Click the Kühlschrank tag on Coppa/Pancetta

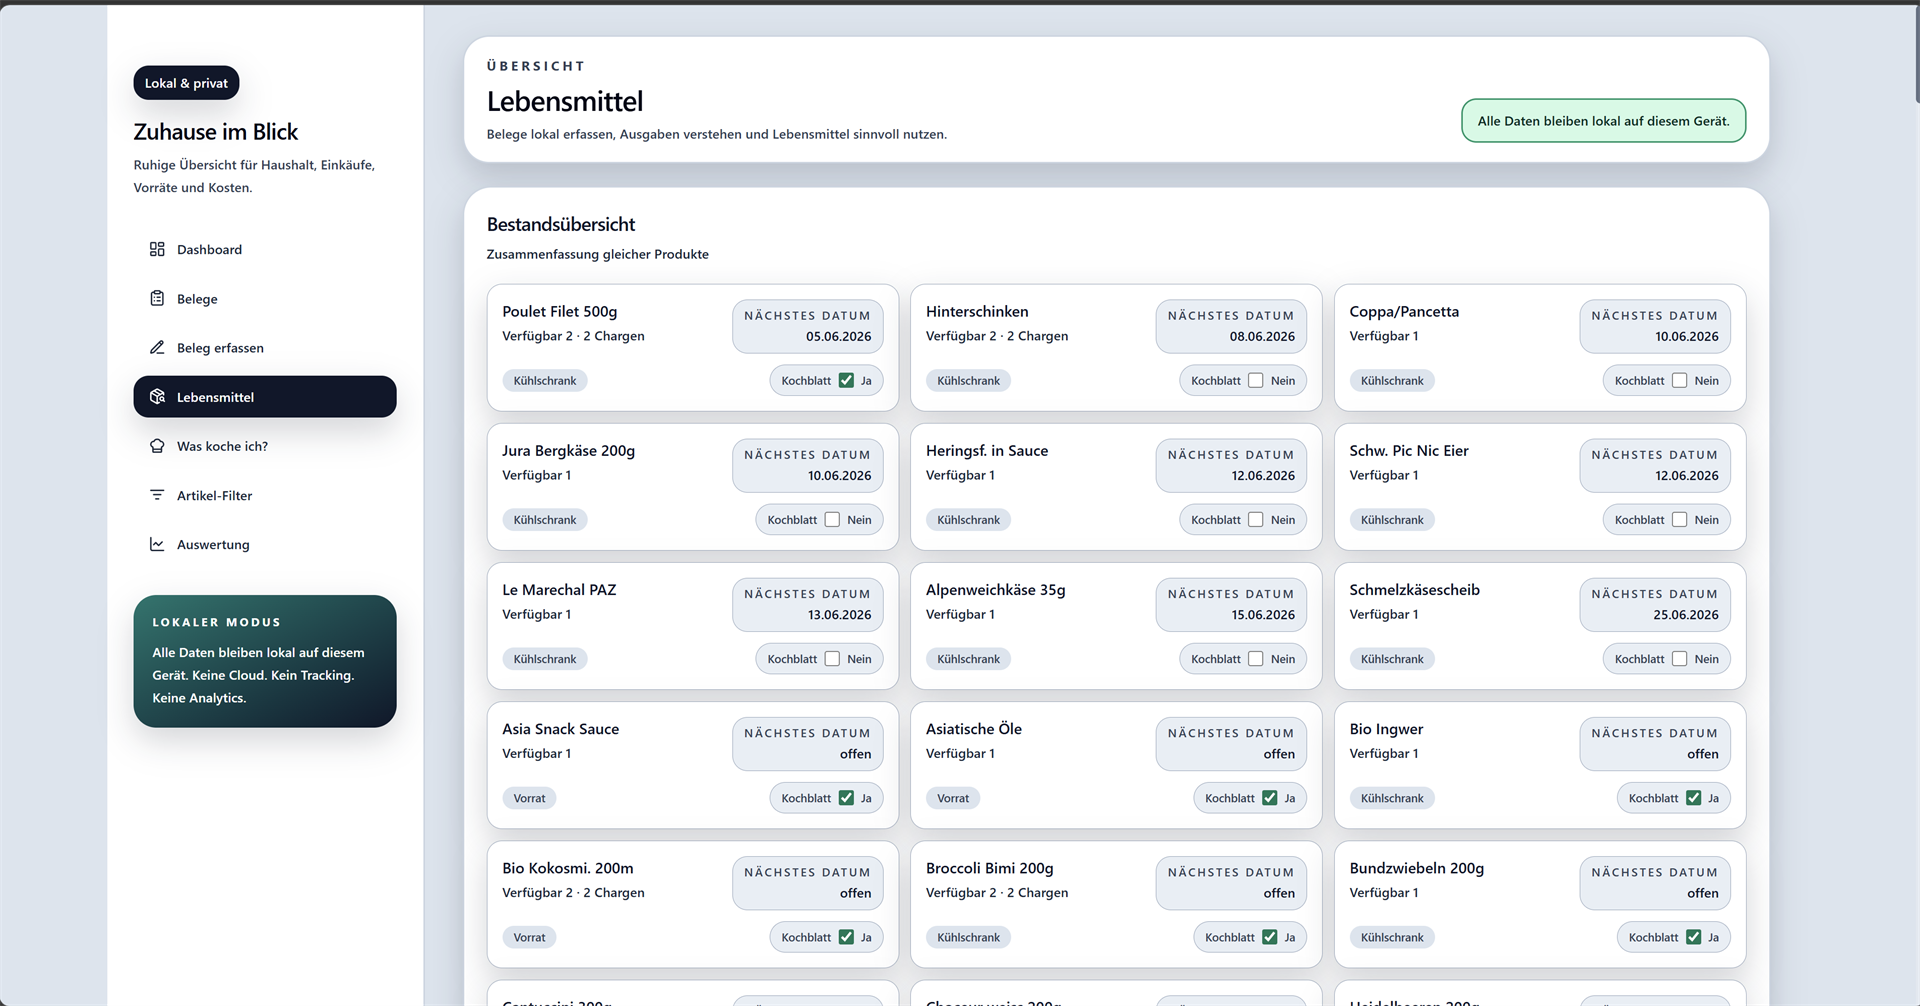pyautogui.click(x=1392, y=380)
